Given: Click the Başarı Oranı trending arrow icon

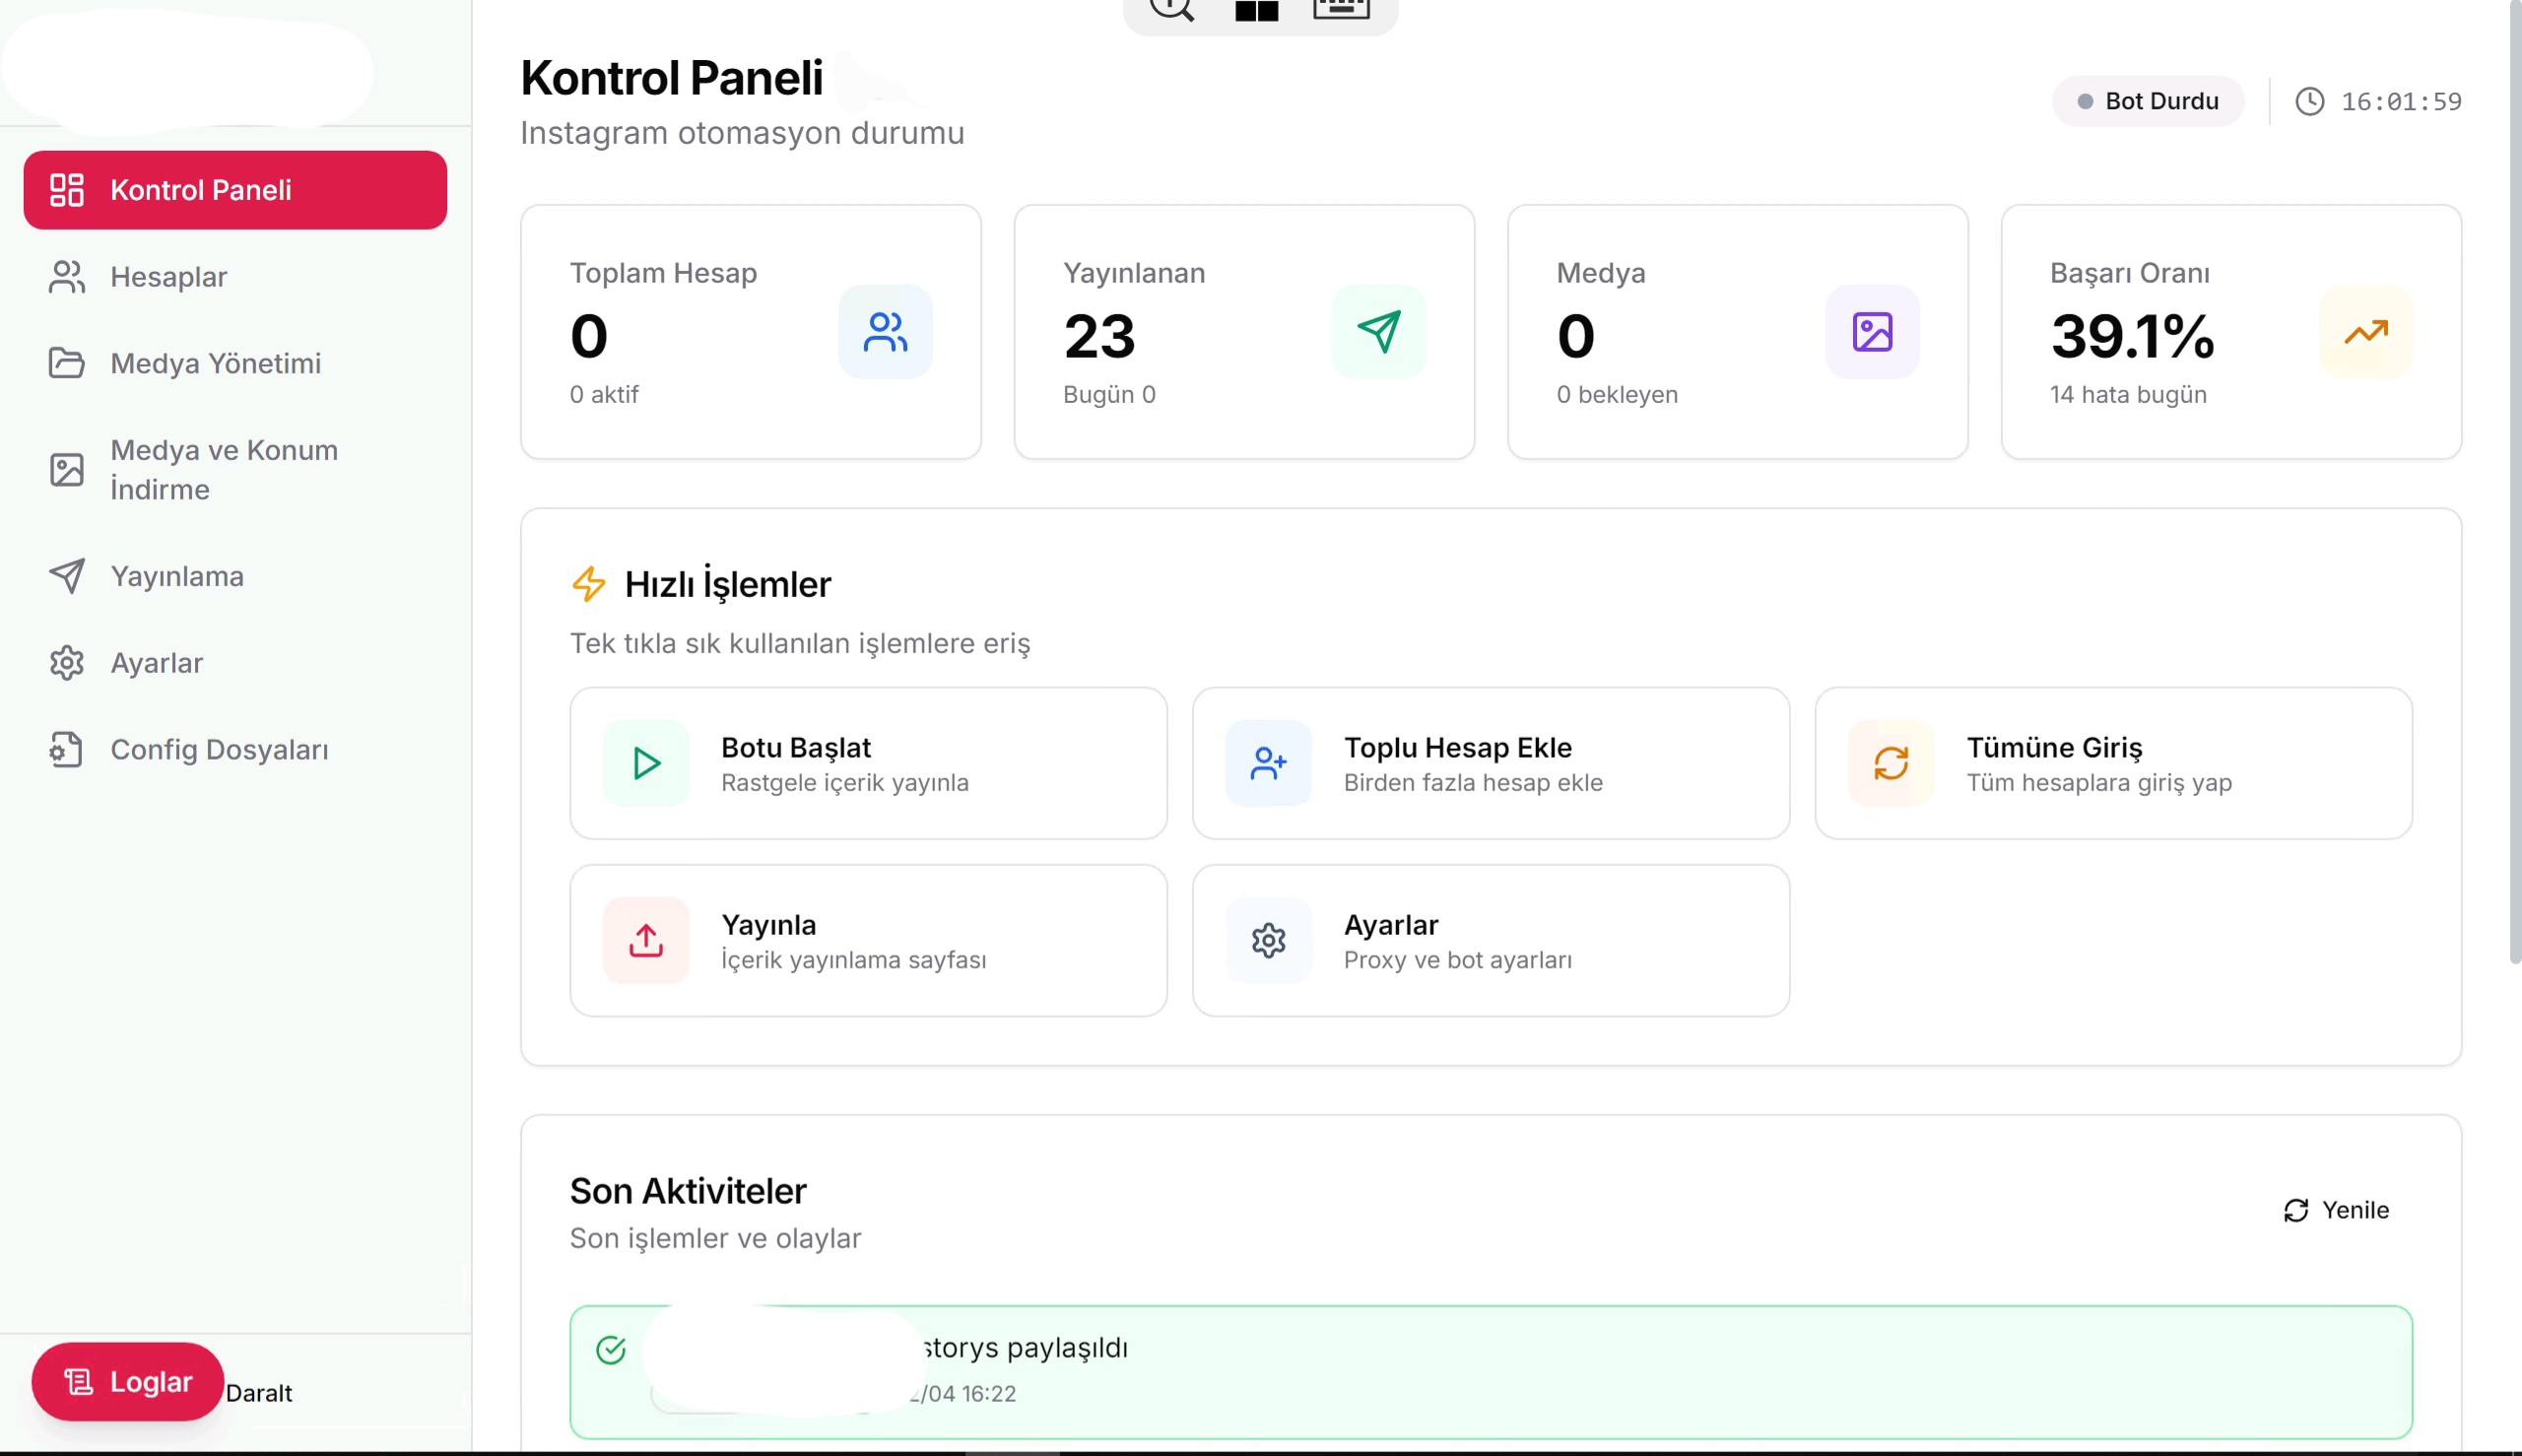Looking at the screenshot, I should pyautogui.click(x=2366, y=332).
